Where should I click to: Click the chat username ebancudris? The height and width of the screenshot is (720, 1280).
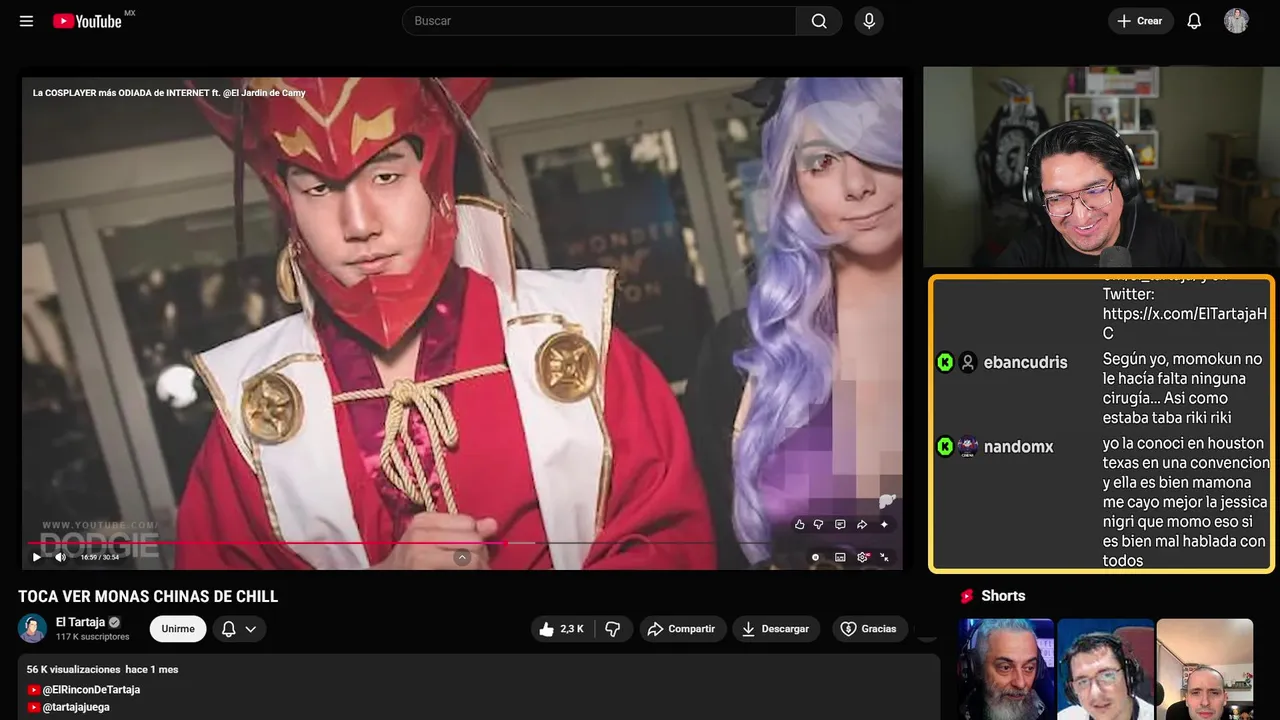coord(1025,363)
